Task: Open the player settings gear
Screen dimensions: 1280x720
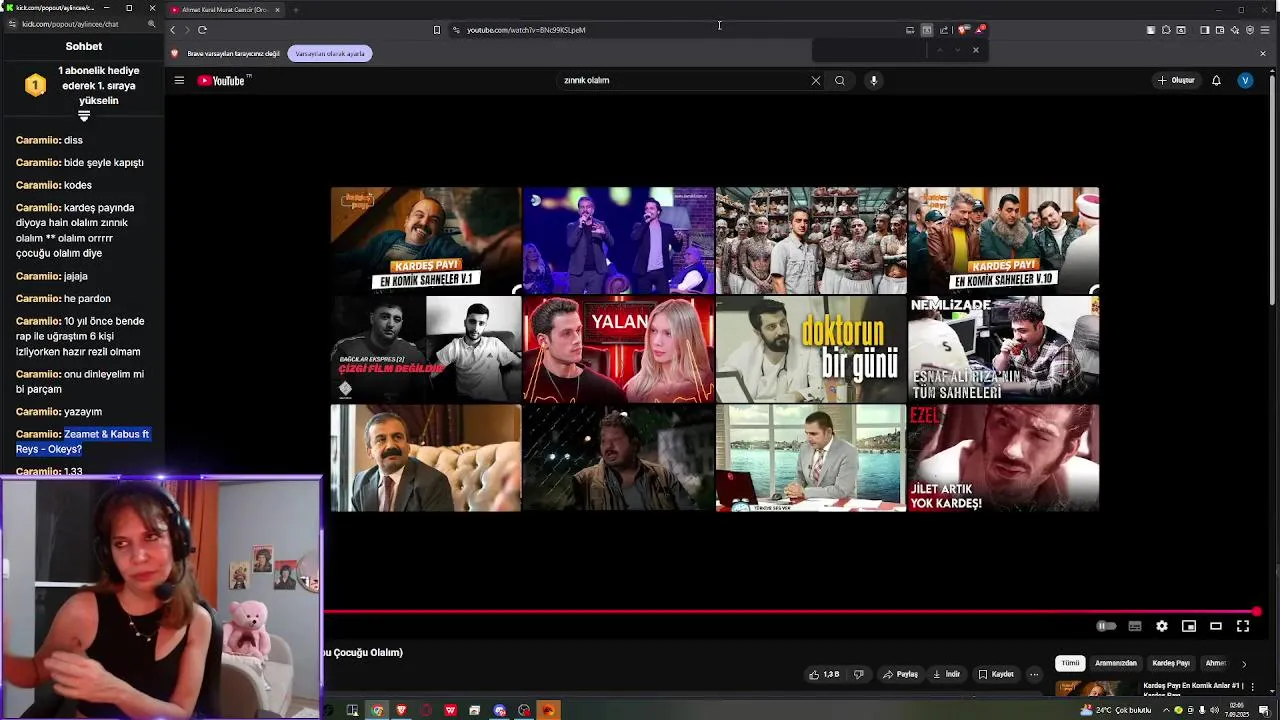Action: [x=1162, y=626]
